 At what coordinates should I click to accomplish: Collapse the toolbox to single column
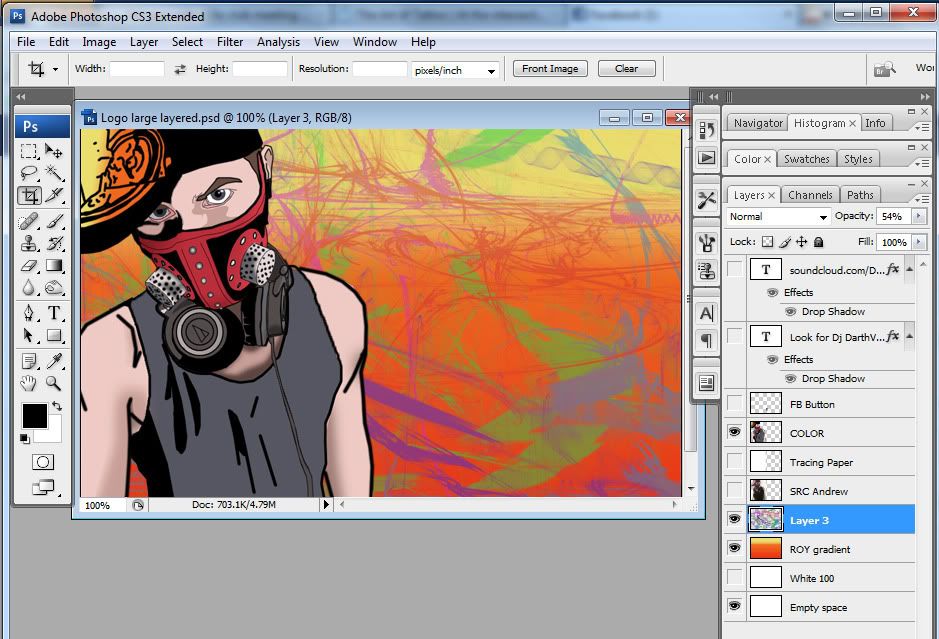coord(21,96)
